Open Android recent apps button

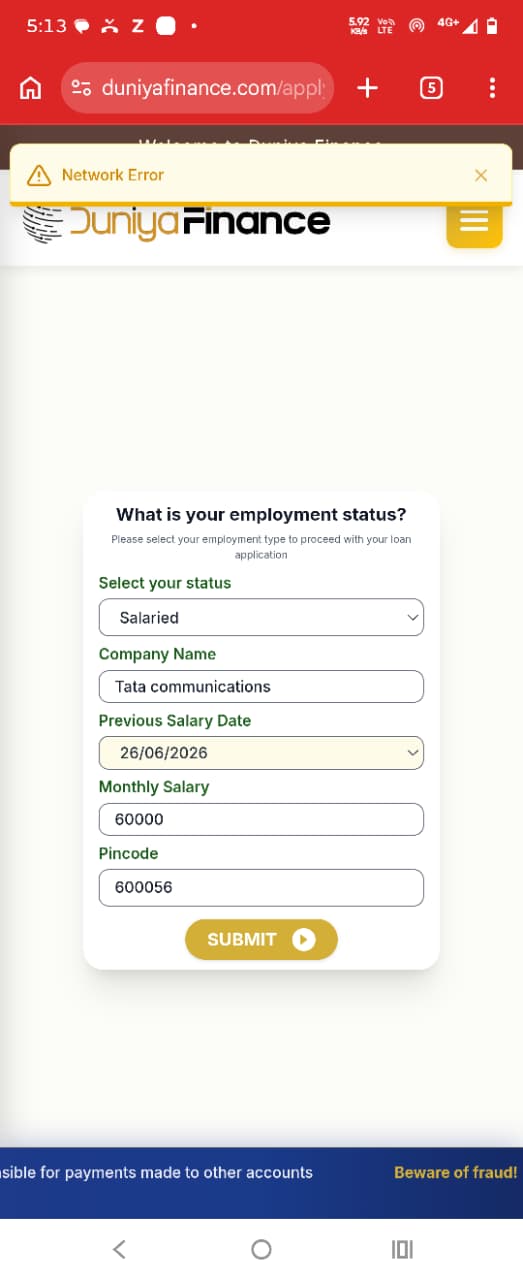[x=402, y=1249]
